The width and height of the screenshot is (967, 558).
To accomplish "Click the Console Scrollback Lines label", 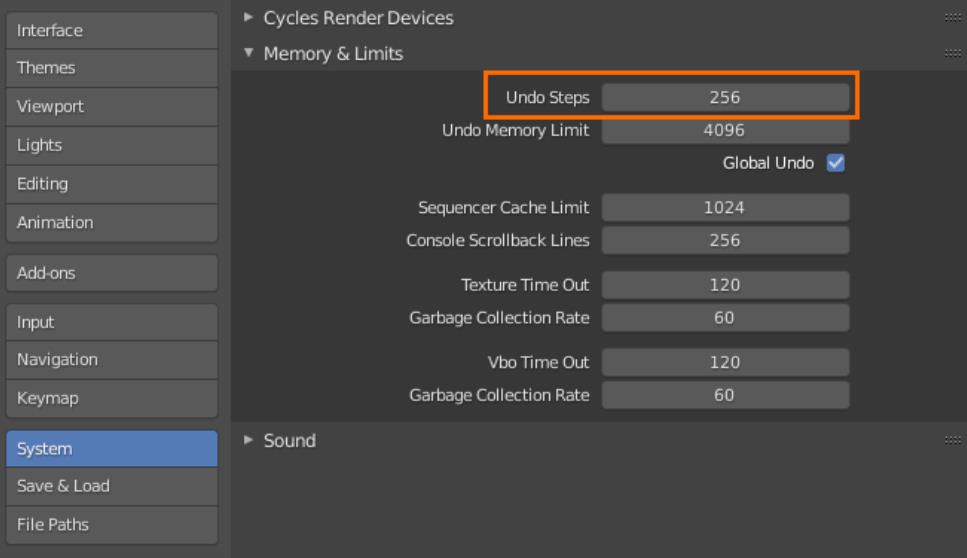I will (x=498, y=240).
